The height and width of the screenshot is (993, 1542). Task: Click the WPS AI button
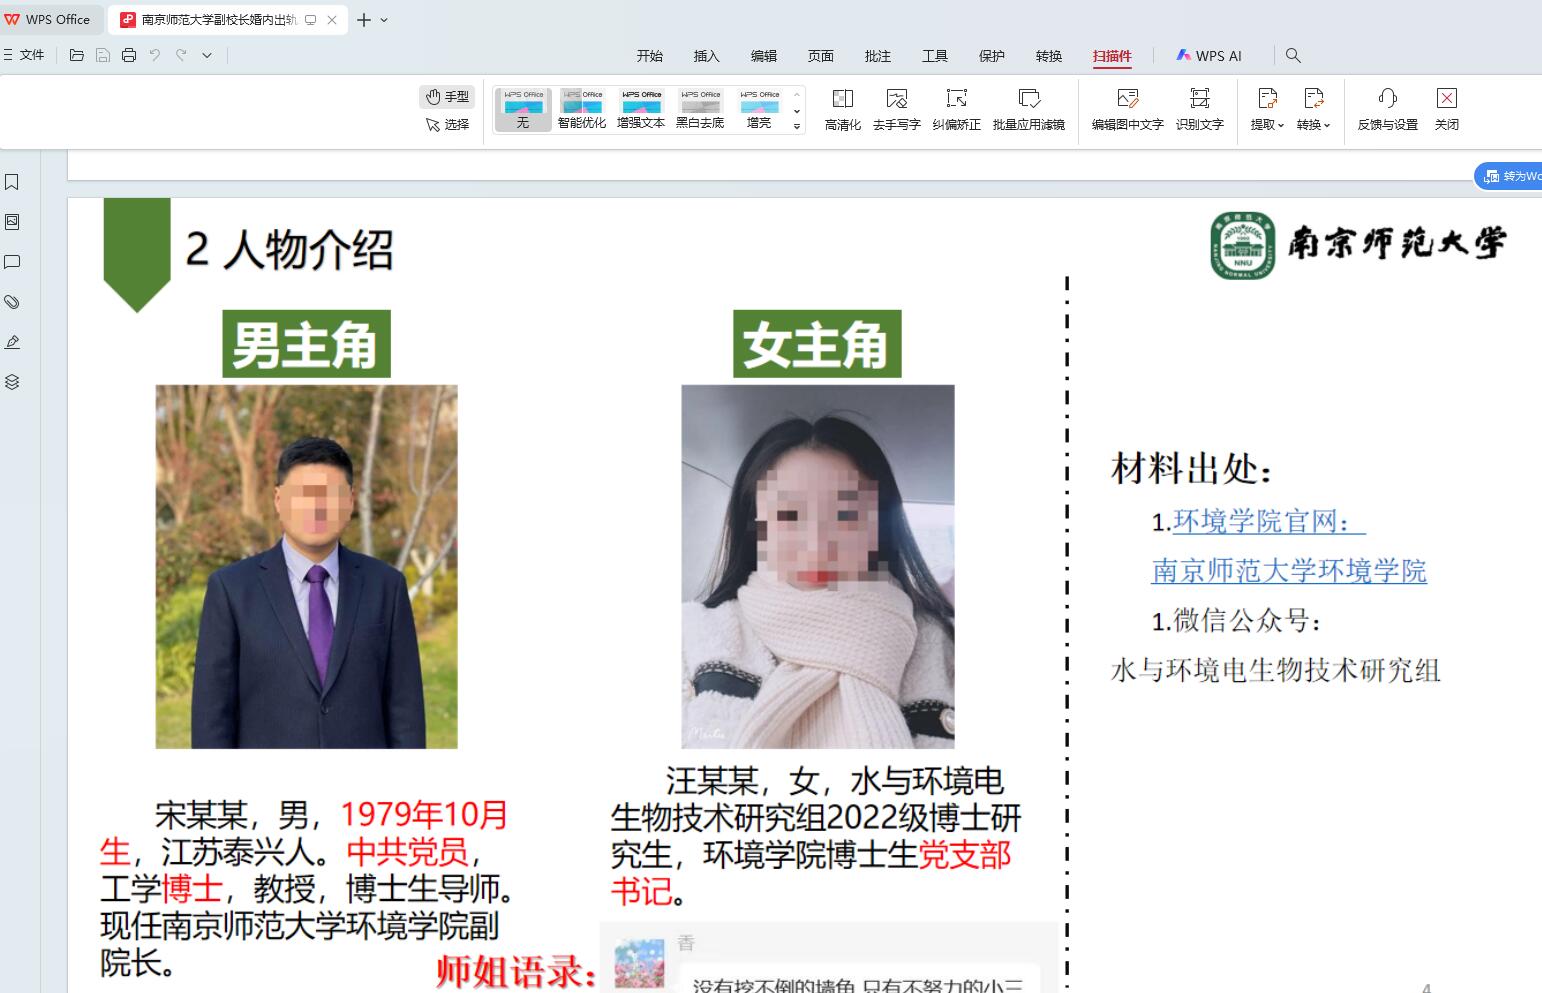[1209, 56]
